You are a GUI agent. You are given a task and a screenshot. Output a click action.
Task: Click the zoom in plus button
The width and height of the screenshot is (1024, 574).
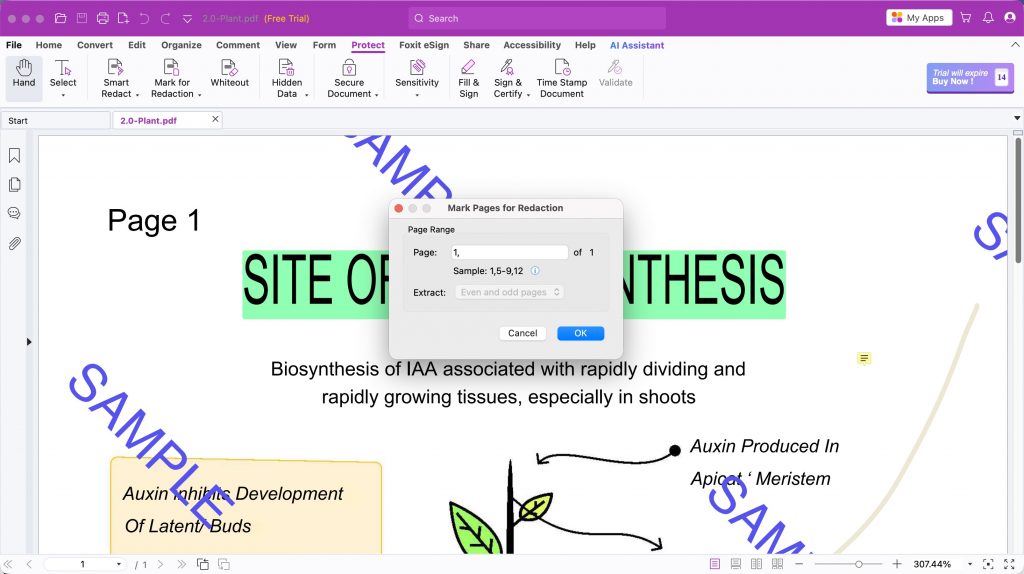click(897, 564)
